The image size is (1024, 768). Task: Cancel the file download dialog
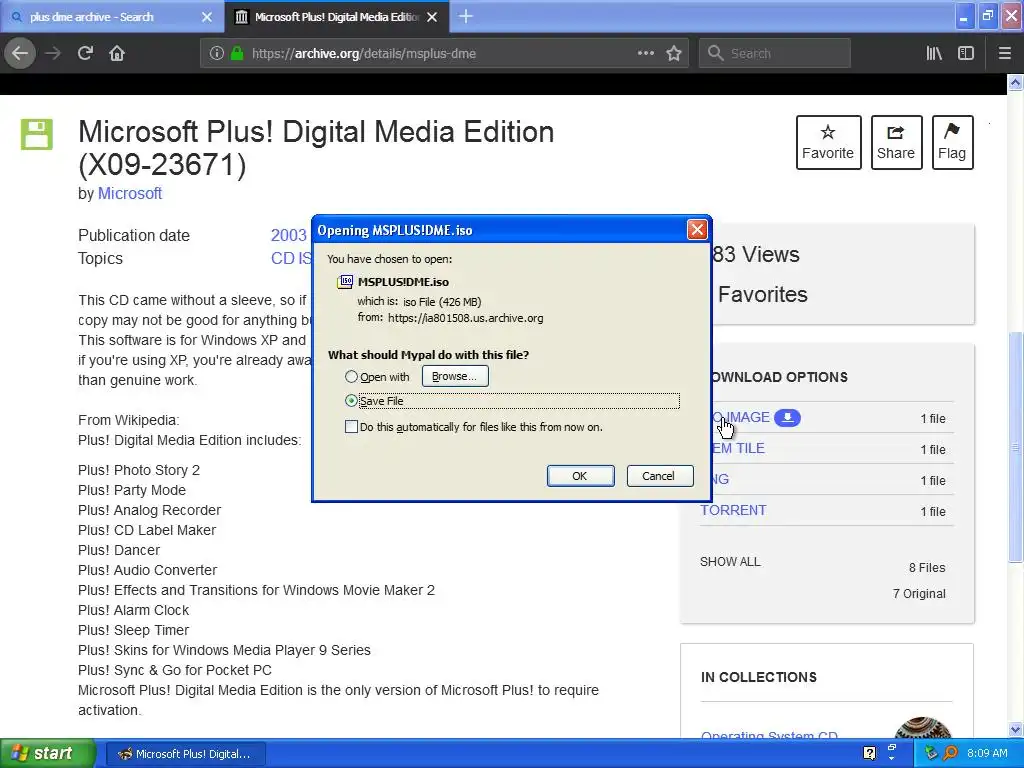pos(659,476)
